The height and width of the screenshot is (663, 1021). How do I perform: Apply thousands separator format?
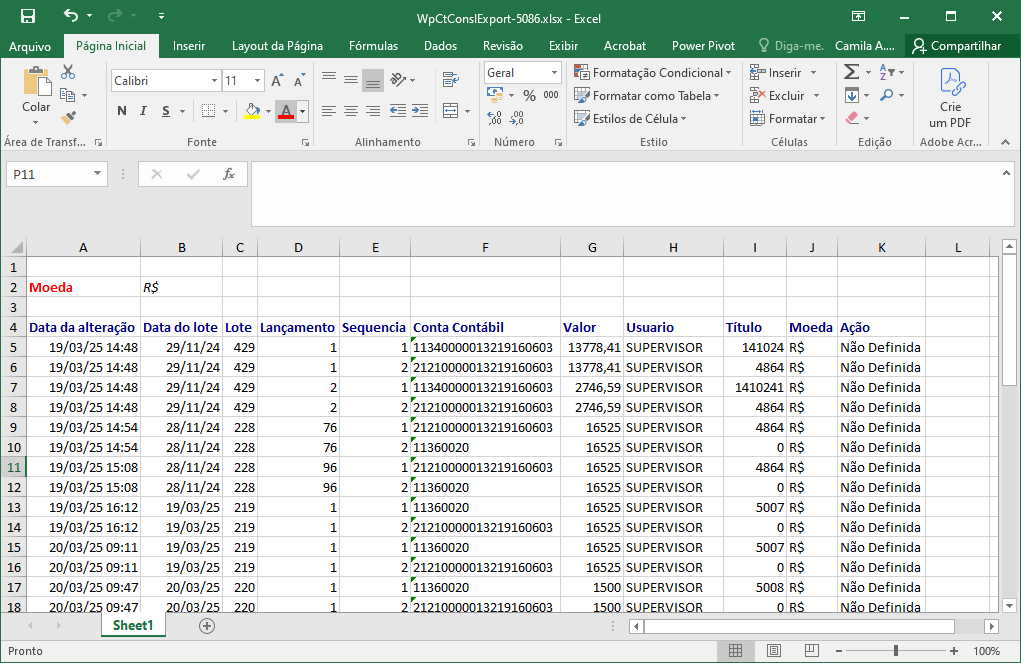coord(551,95)
